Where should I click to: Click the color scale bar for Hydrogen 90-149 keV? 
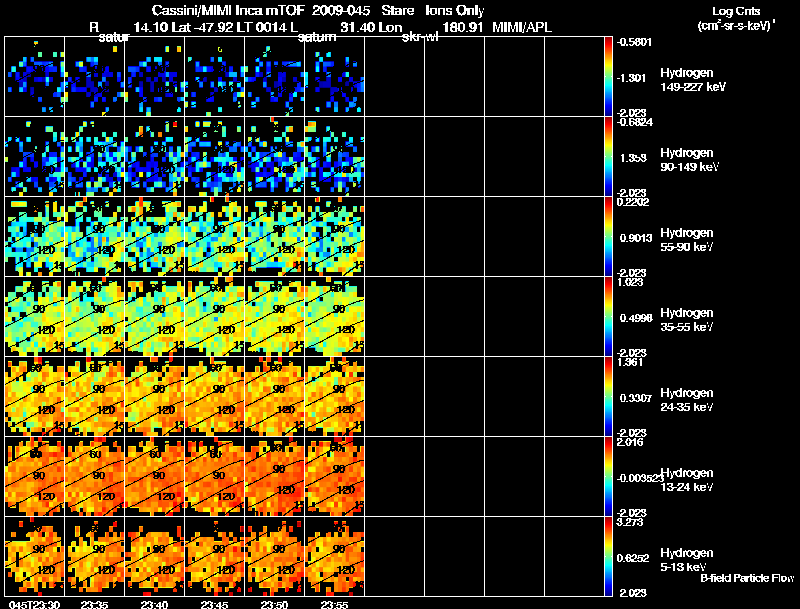(x=608, y=157)
